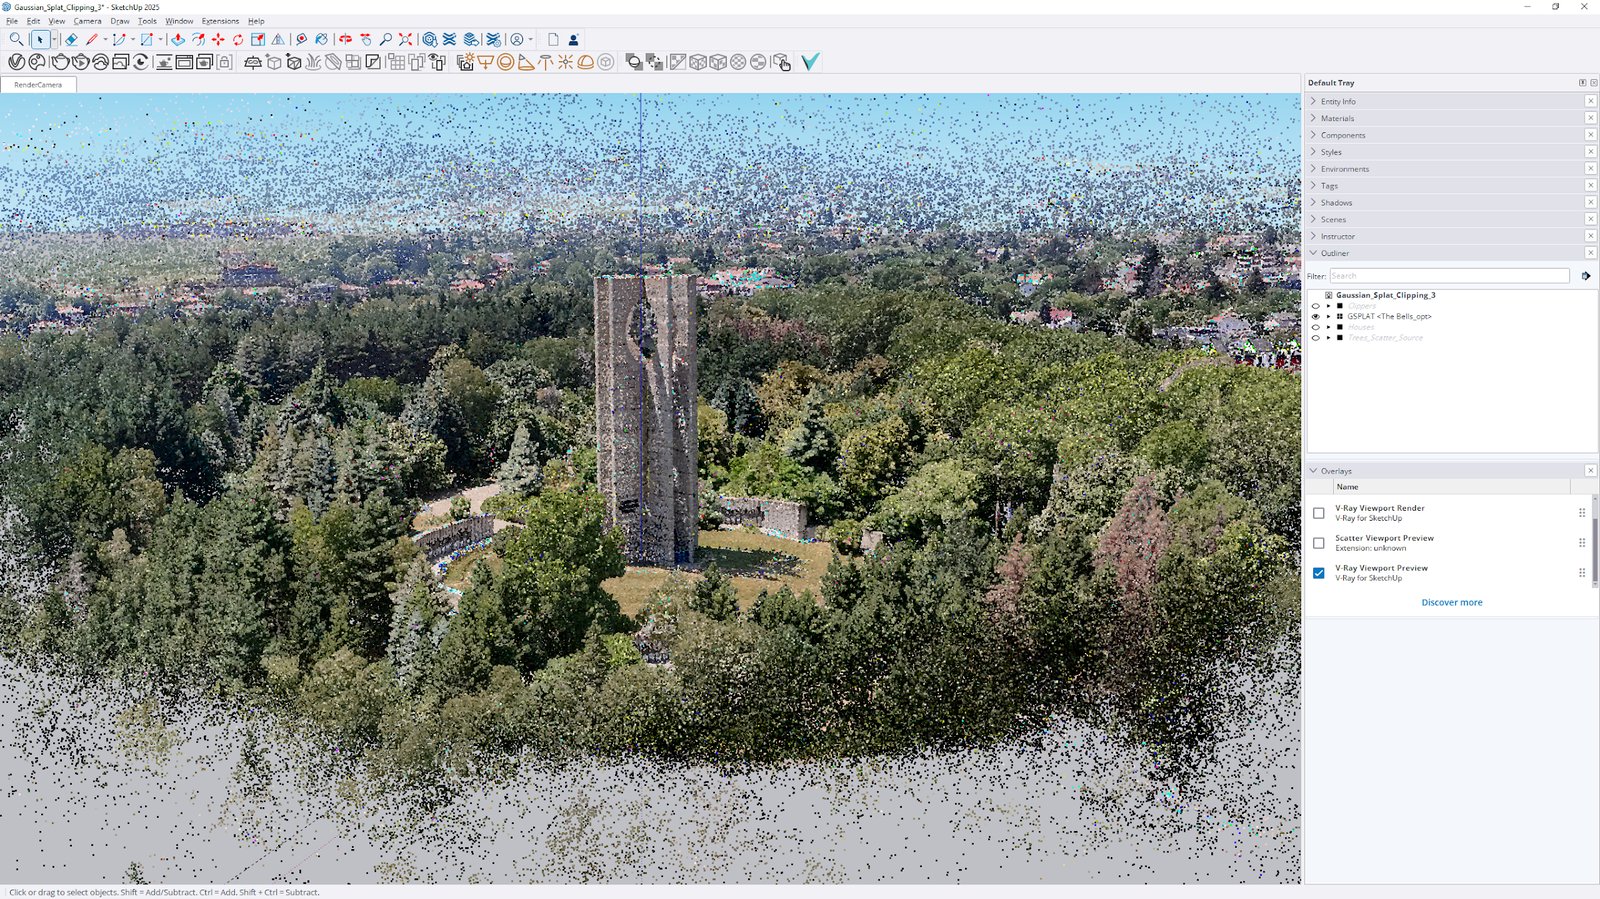This screenshot has width=1600, height=899.
Task: Open the Camera menu
Action: click(x=87, y=21)
